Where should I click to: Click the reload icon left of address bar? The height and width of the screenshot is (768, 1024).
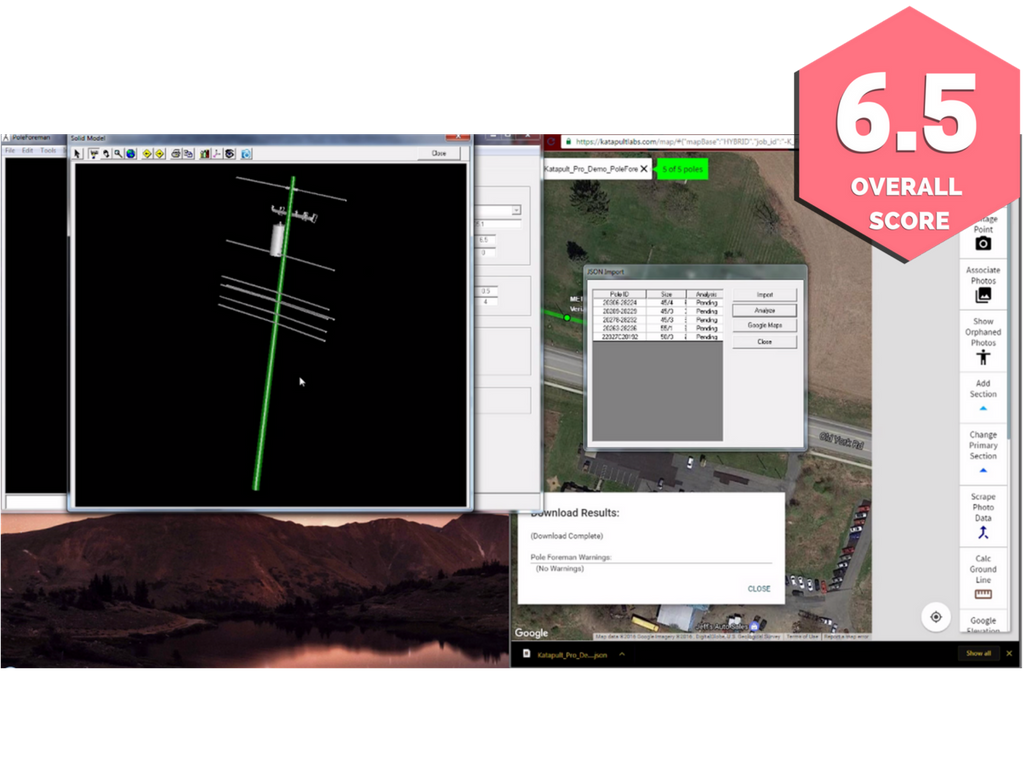(551, 142)
